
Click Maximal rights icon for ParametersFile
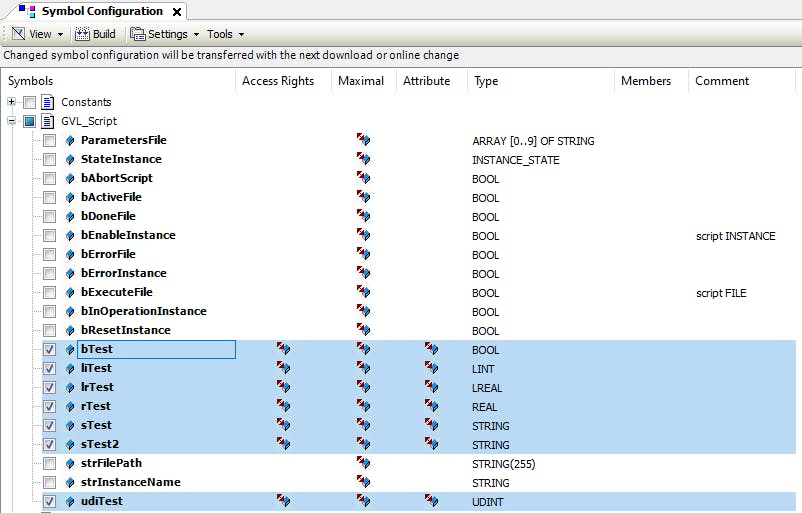pyautogui.click(x=363, y=139)
